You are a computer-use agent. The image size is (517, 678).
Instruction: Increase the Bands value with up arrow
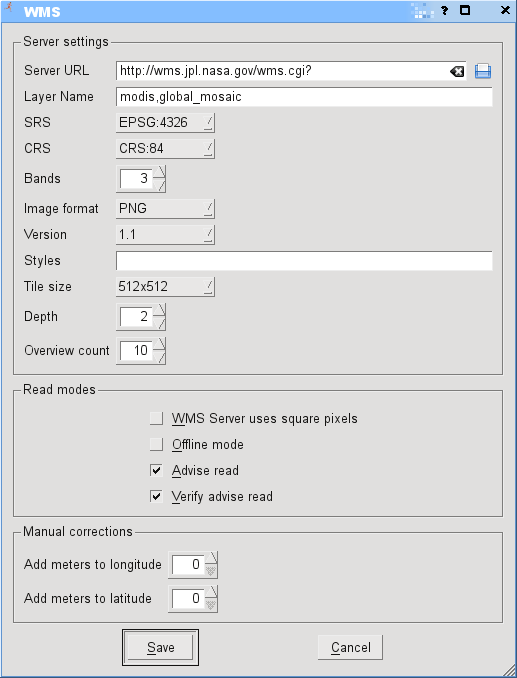(160, 173)
